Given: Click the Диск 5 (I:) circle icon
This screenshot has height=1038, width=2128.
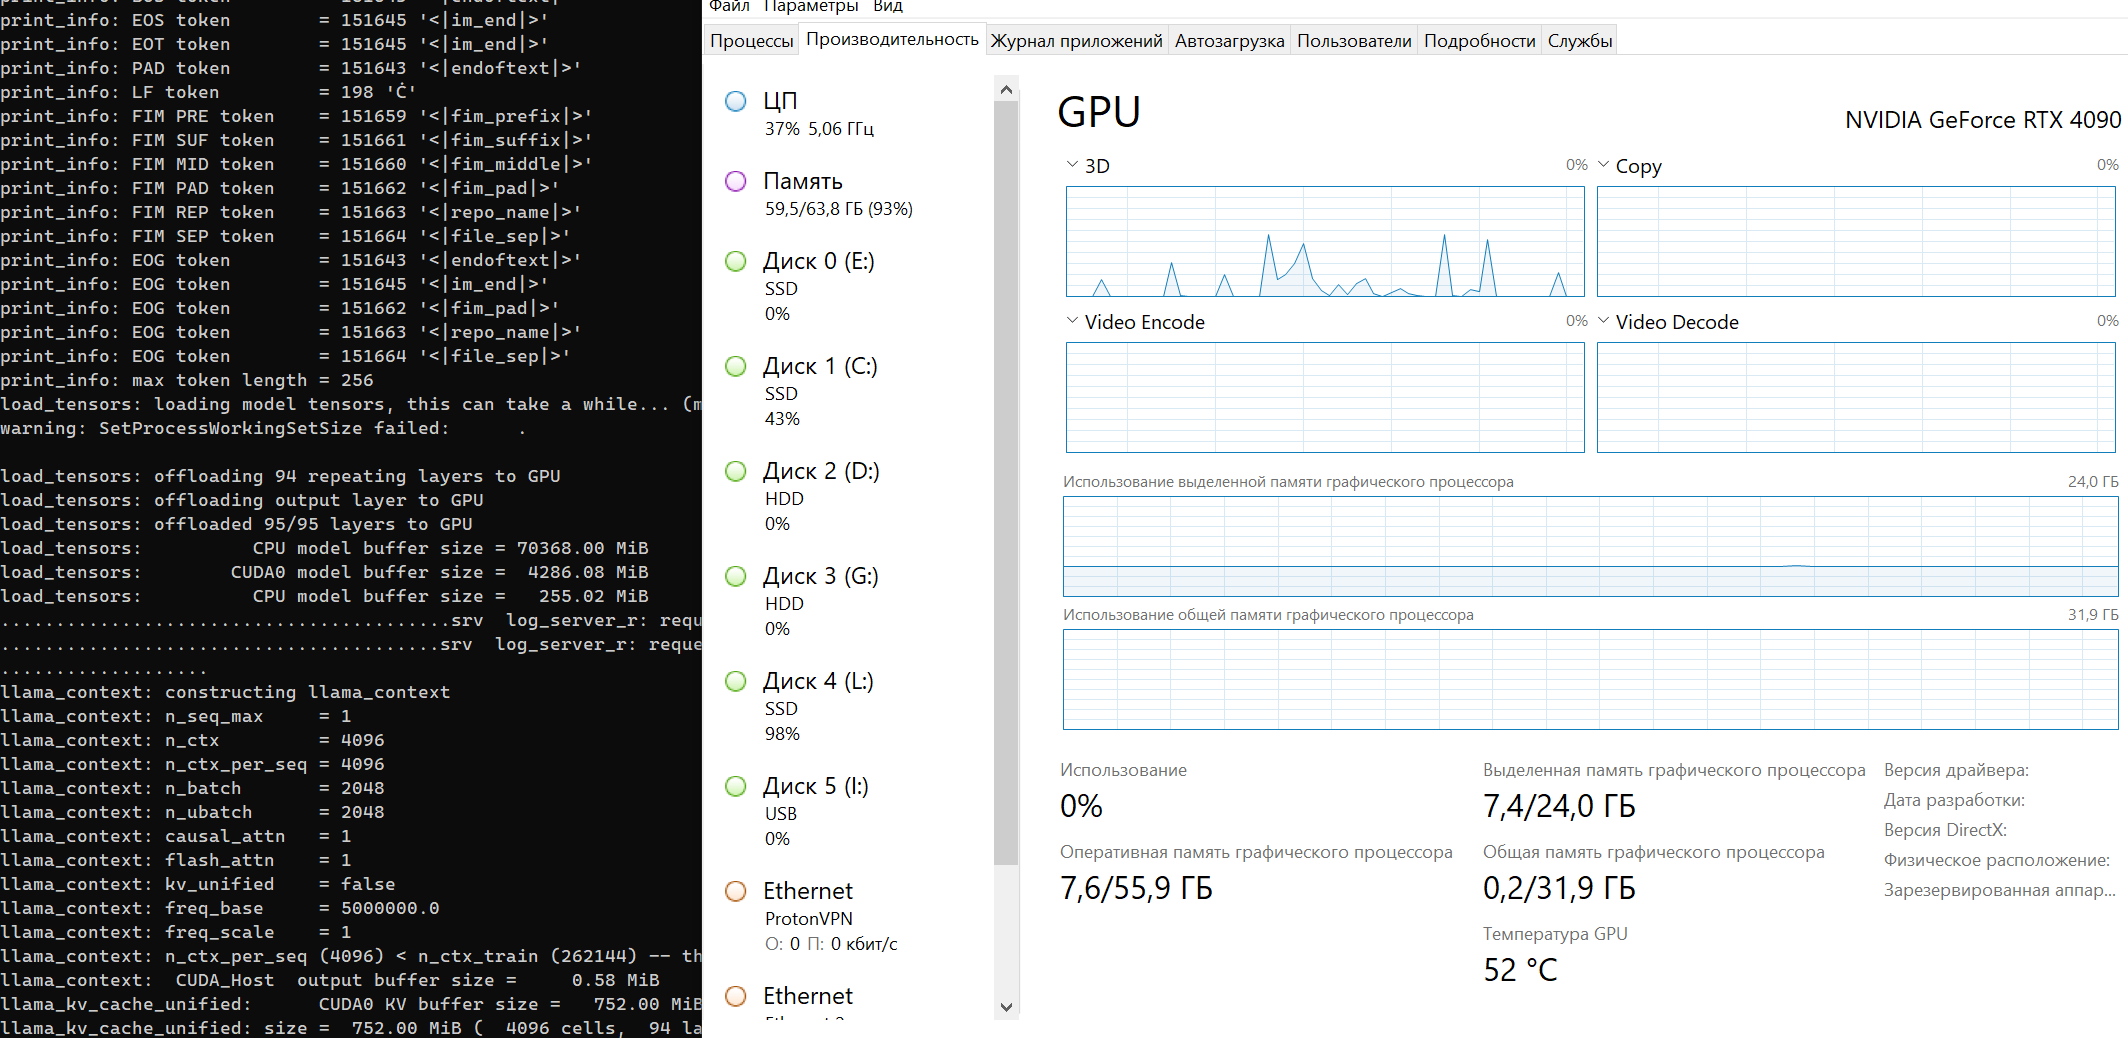Looking at the screenshot, I should point(736,786).
